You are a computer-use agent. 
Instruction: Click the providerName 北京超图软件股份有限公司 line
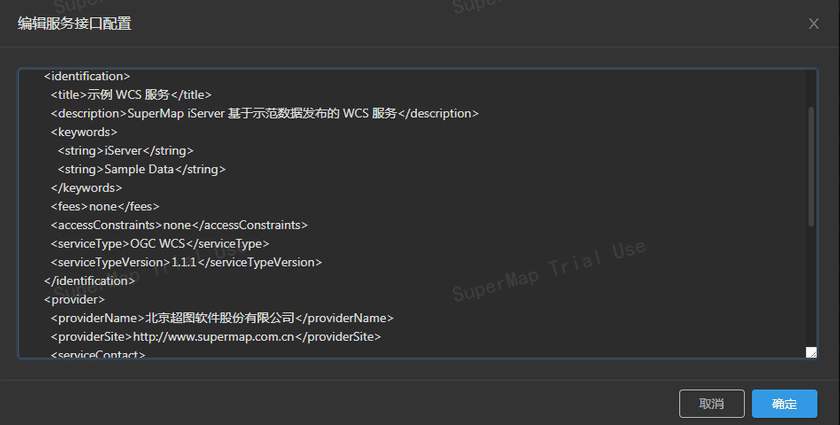[222, 318]
